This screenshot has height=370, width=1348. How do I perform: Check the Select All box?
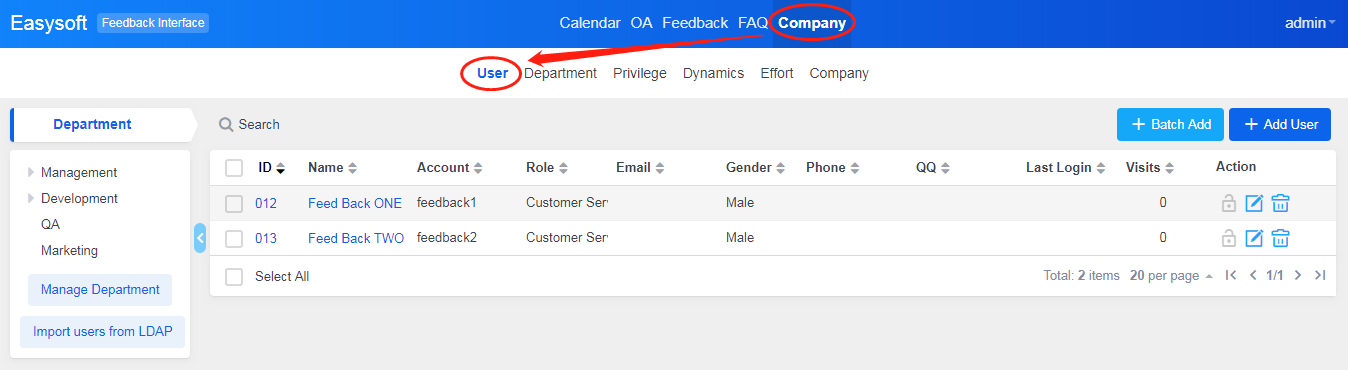pyautogui.click(x=234, y=277)
